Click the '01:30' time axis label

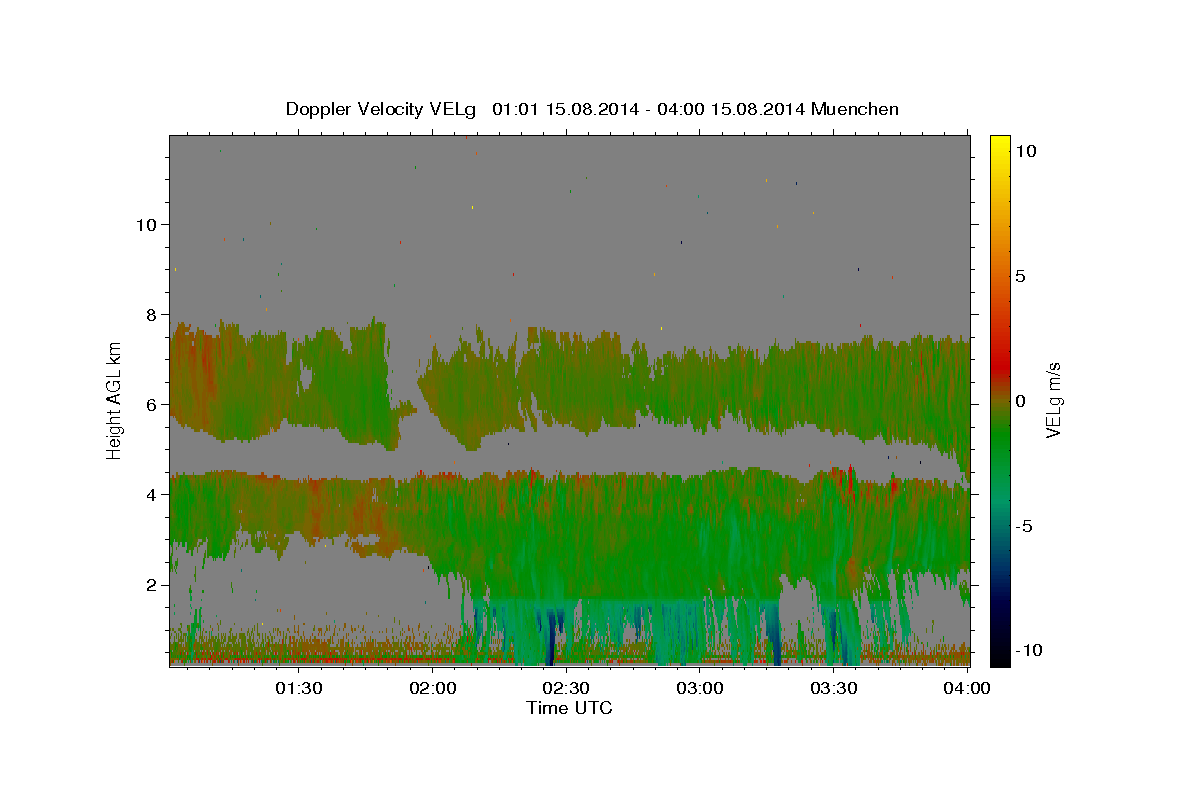click(299, 688)
